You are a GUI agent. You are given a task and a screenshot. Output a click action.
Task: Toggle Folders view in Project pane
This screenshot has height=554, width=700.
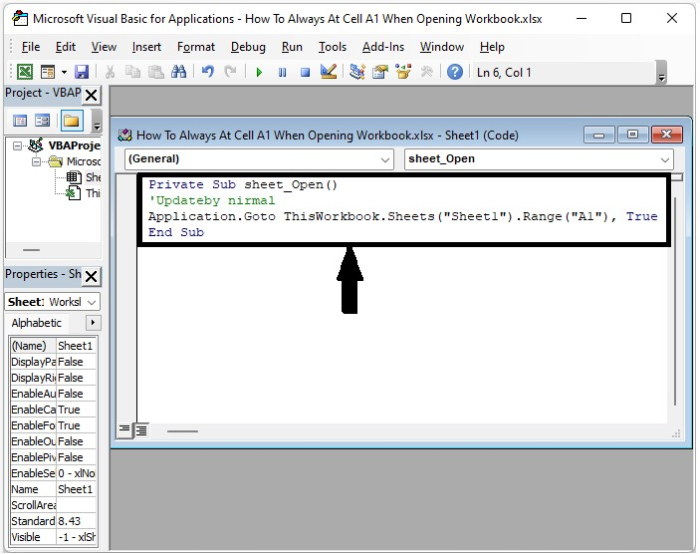pyautogui.click(x=72, y=121)
